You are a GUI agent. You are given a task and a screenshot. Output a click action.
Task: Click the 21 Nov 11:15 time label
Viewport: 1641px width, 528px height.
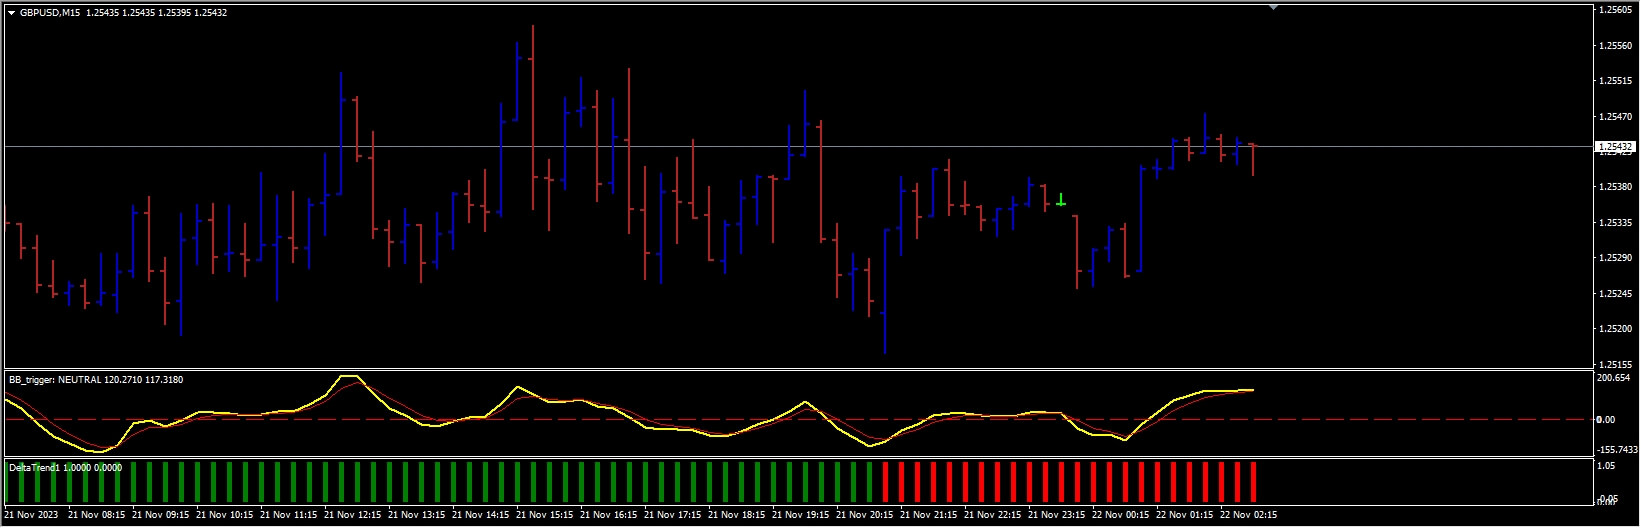click(x=289, y=516)
